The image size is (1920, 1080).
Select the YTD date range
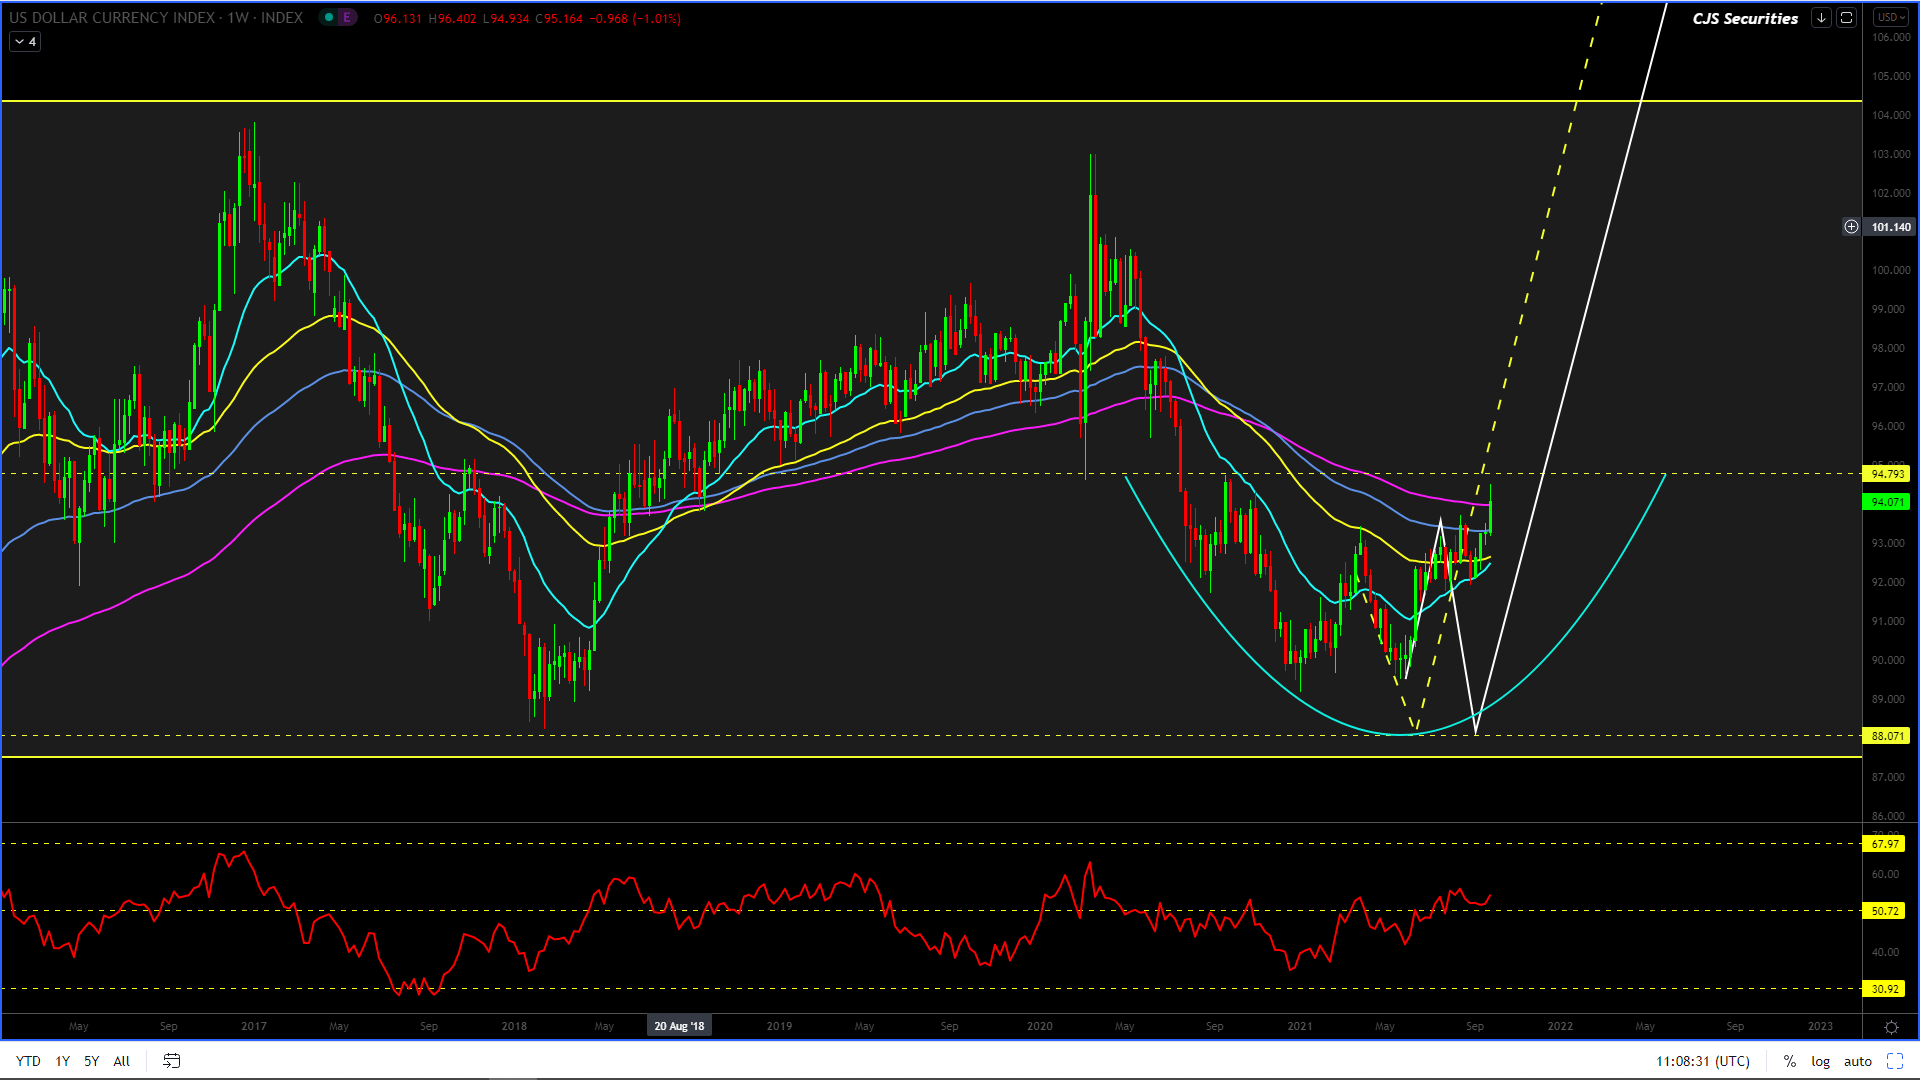pos(28,1061)
